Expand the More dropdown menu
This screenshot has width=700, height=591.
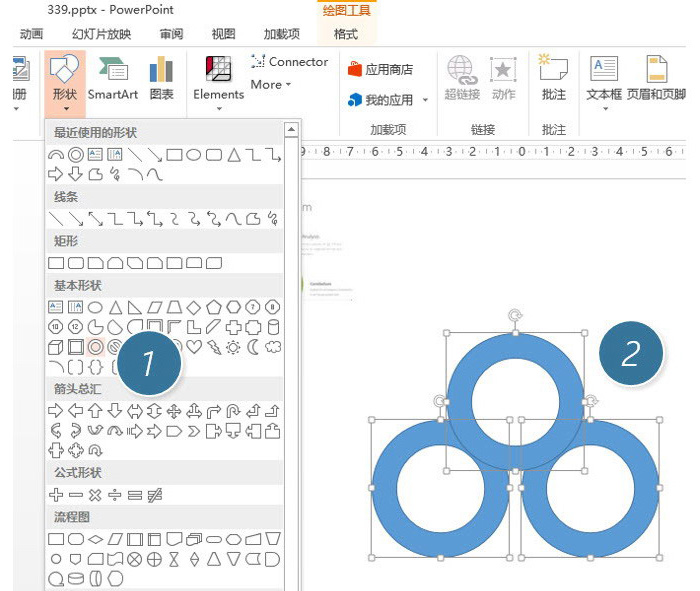click(270, 85)
